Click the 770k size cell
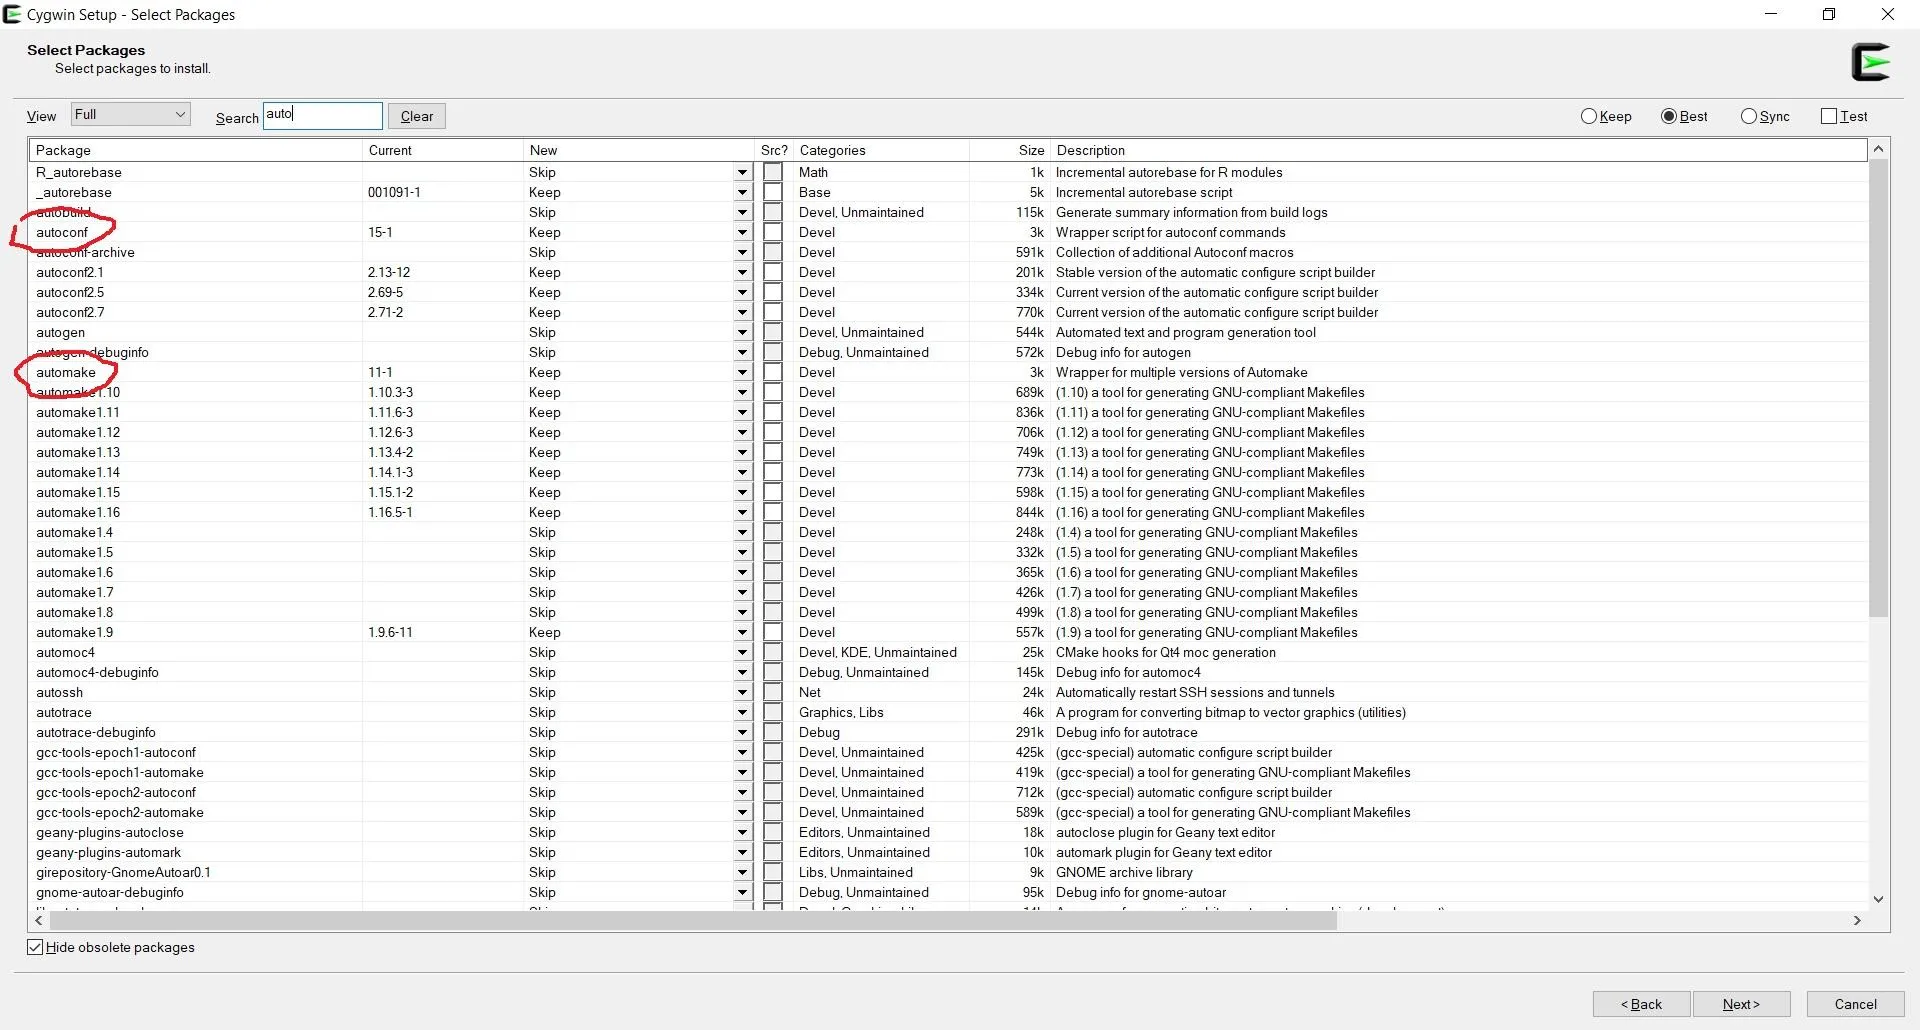This screenshot has height=1030, width=1920. 1030,312
